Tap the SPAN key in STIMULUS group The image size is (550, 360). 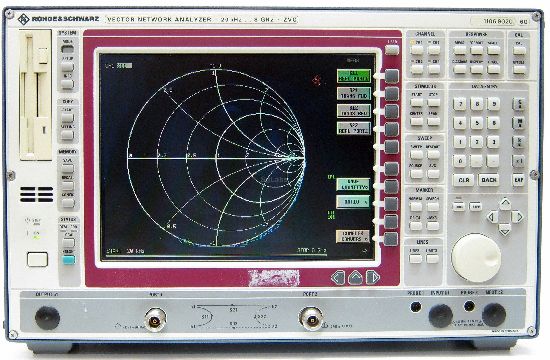point(434,121)
